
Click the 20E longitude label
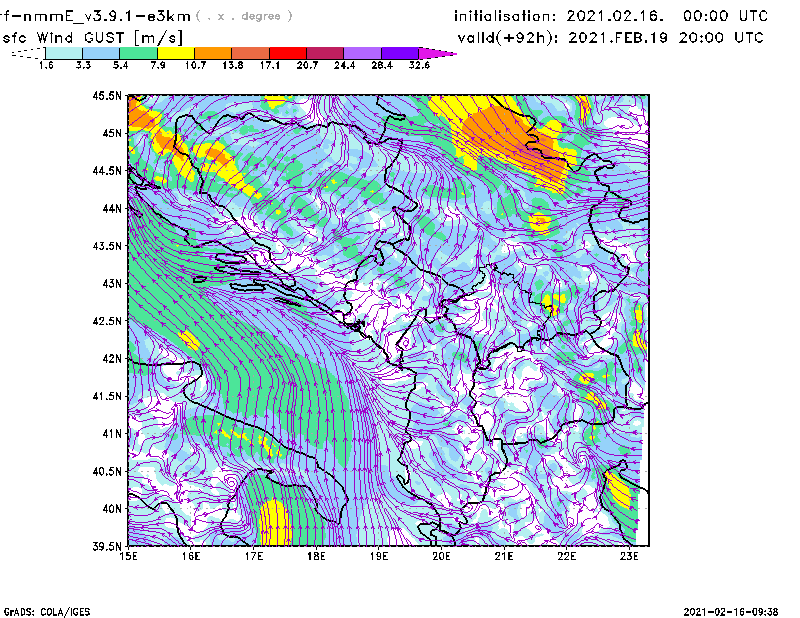point(441,556)
